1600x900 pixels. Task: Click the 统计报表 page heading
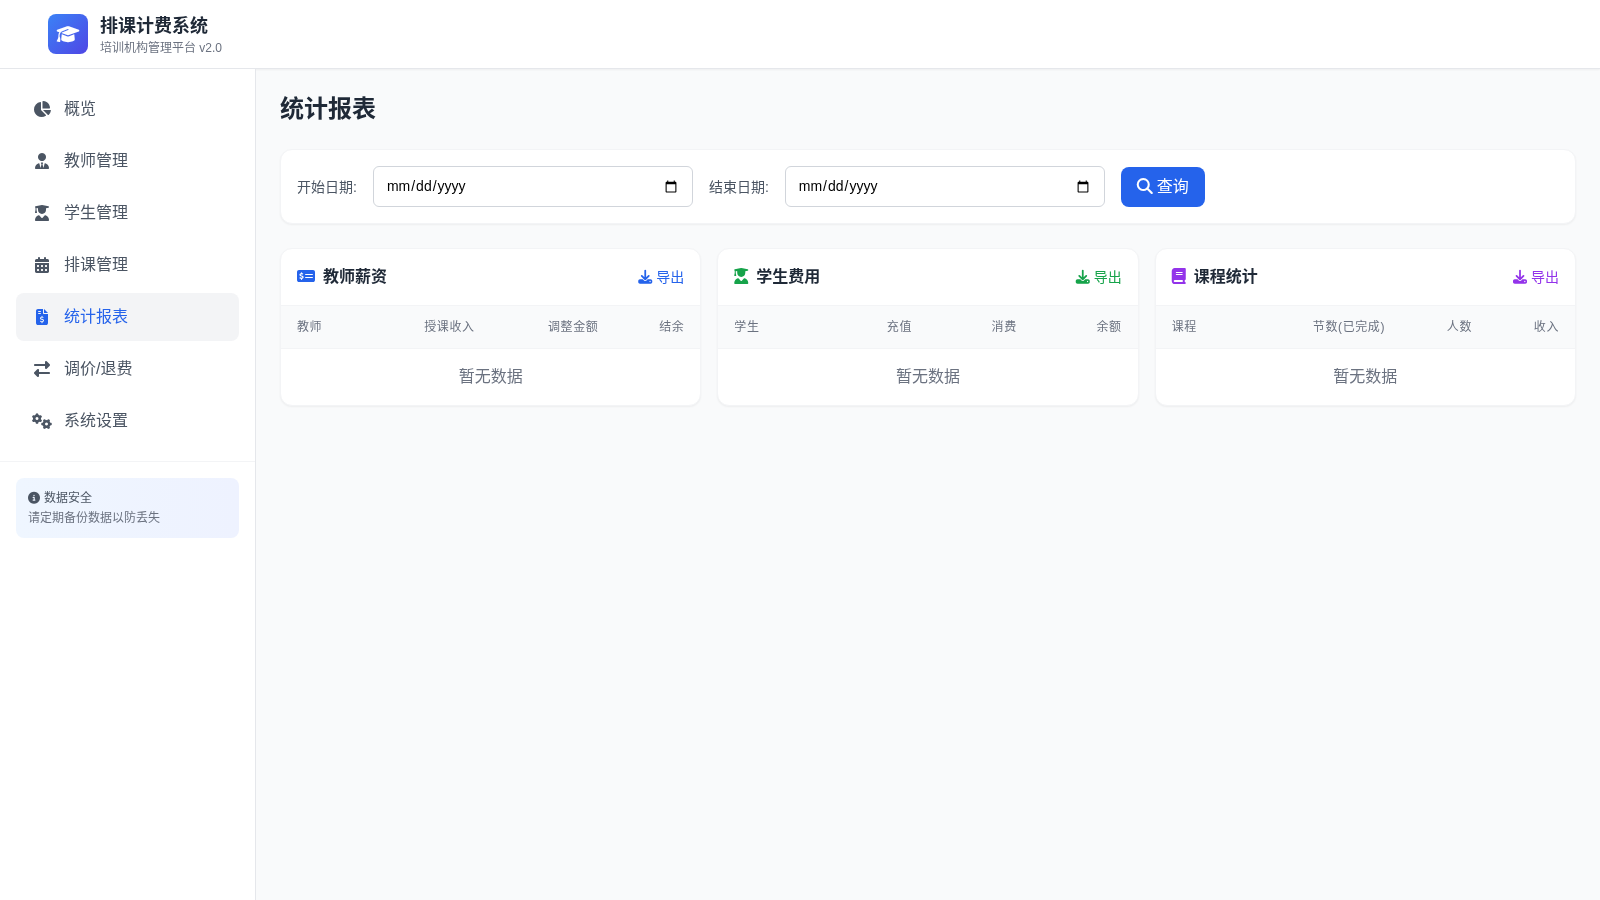(328, 109)
